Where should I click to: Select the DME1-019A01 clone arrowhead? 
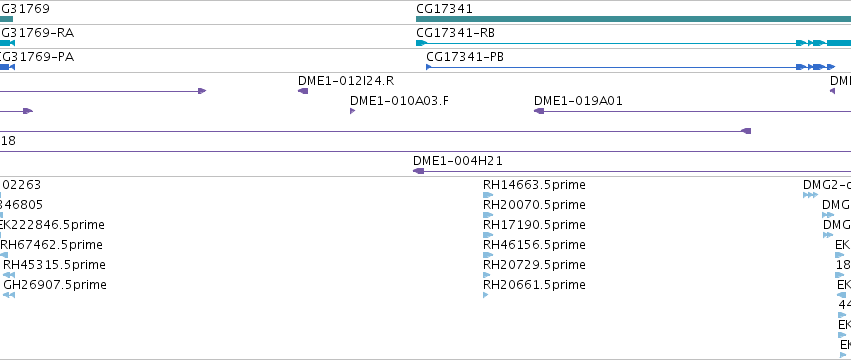point(539,111)
